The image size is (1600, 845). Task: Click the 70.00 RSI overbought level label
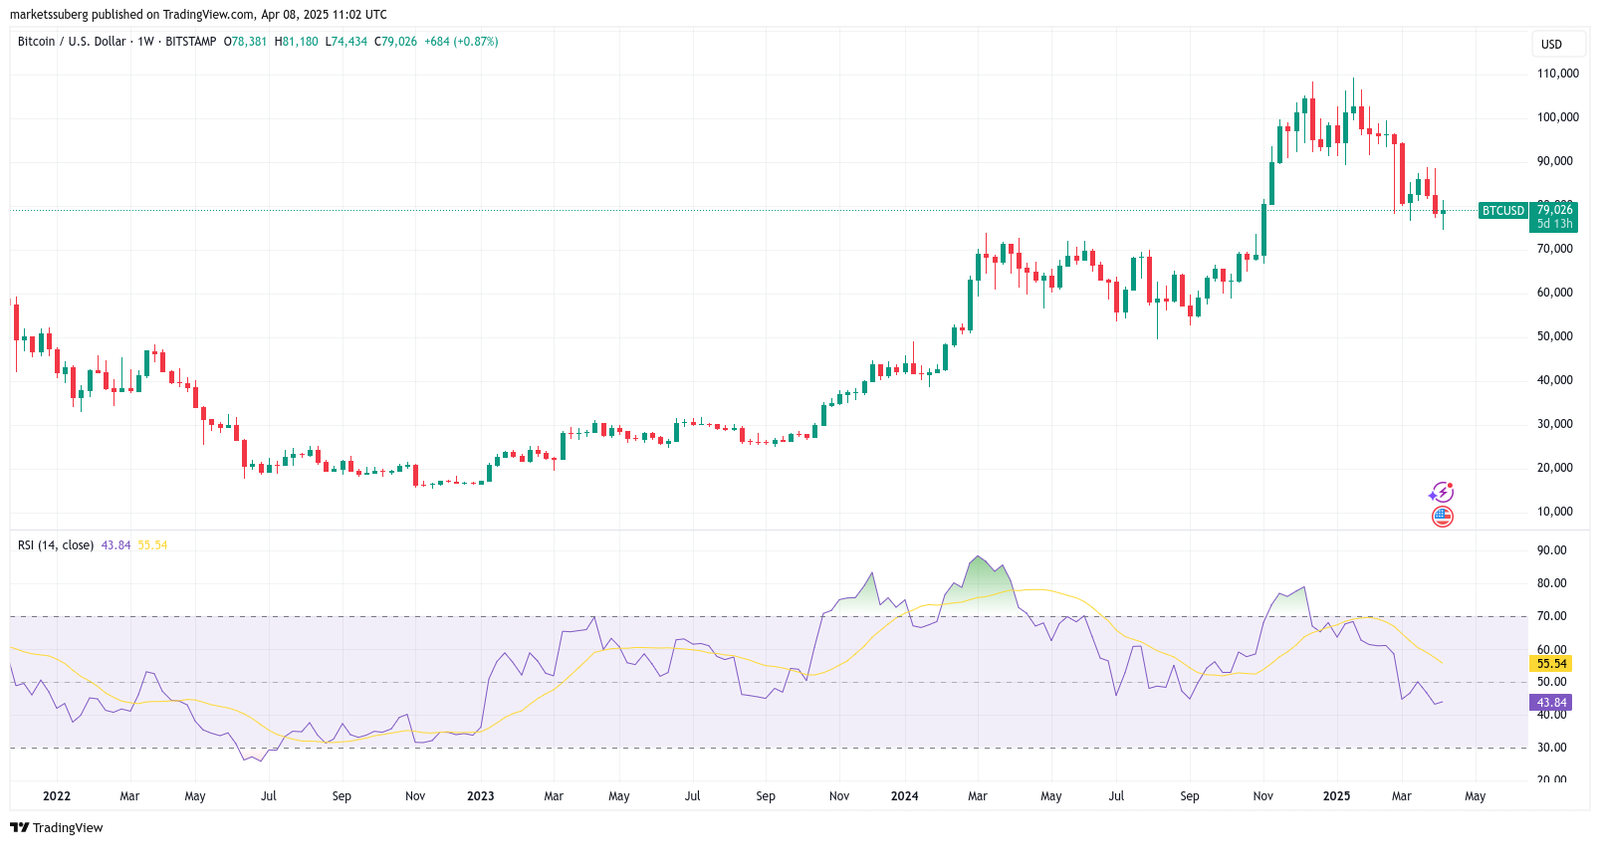[1552, 616]
